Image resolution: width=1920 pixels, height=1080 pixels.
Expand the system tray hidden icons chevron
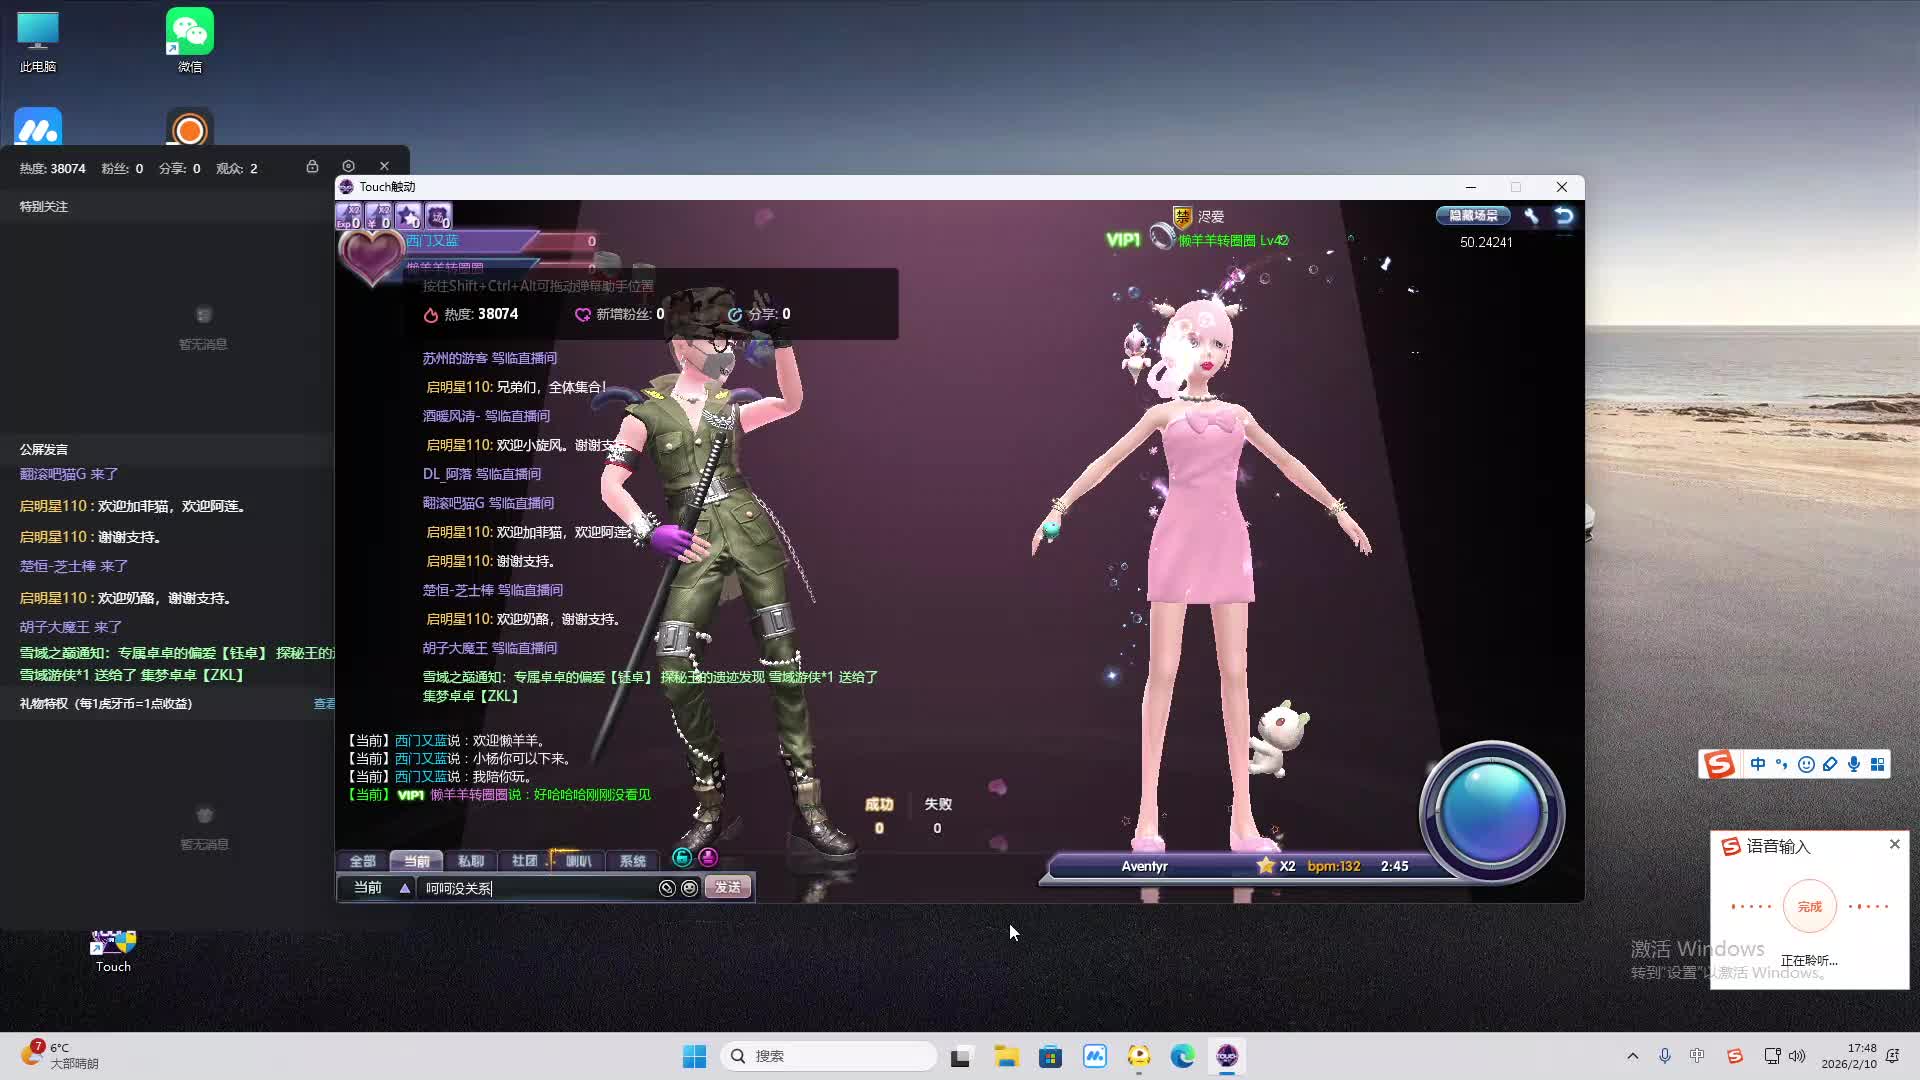click(x=1633, y=1056)
